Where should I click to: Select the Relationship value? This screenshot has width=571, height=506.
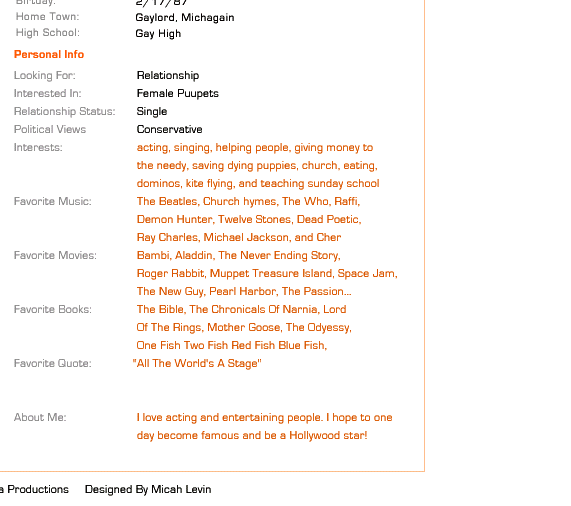(168, 75)
